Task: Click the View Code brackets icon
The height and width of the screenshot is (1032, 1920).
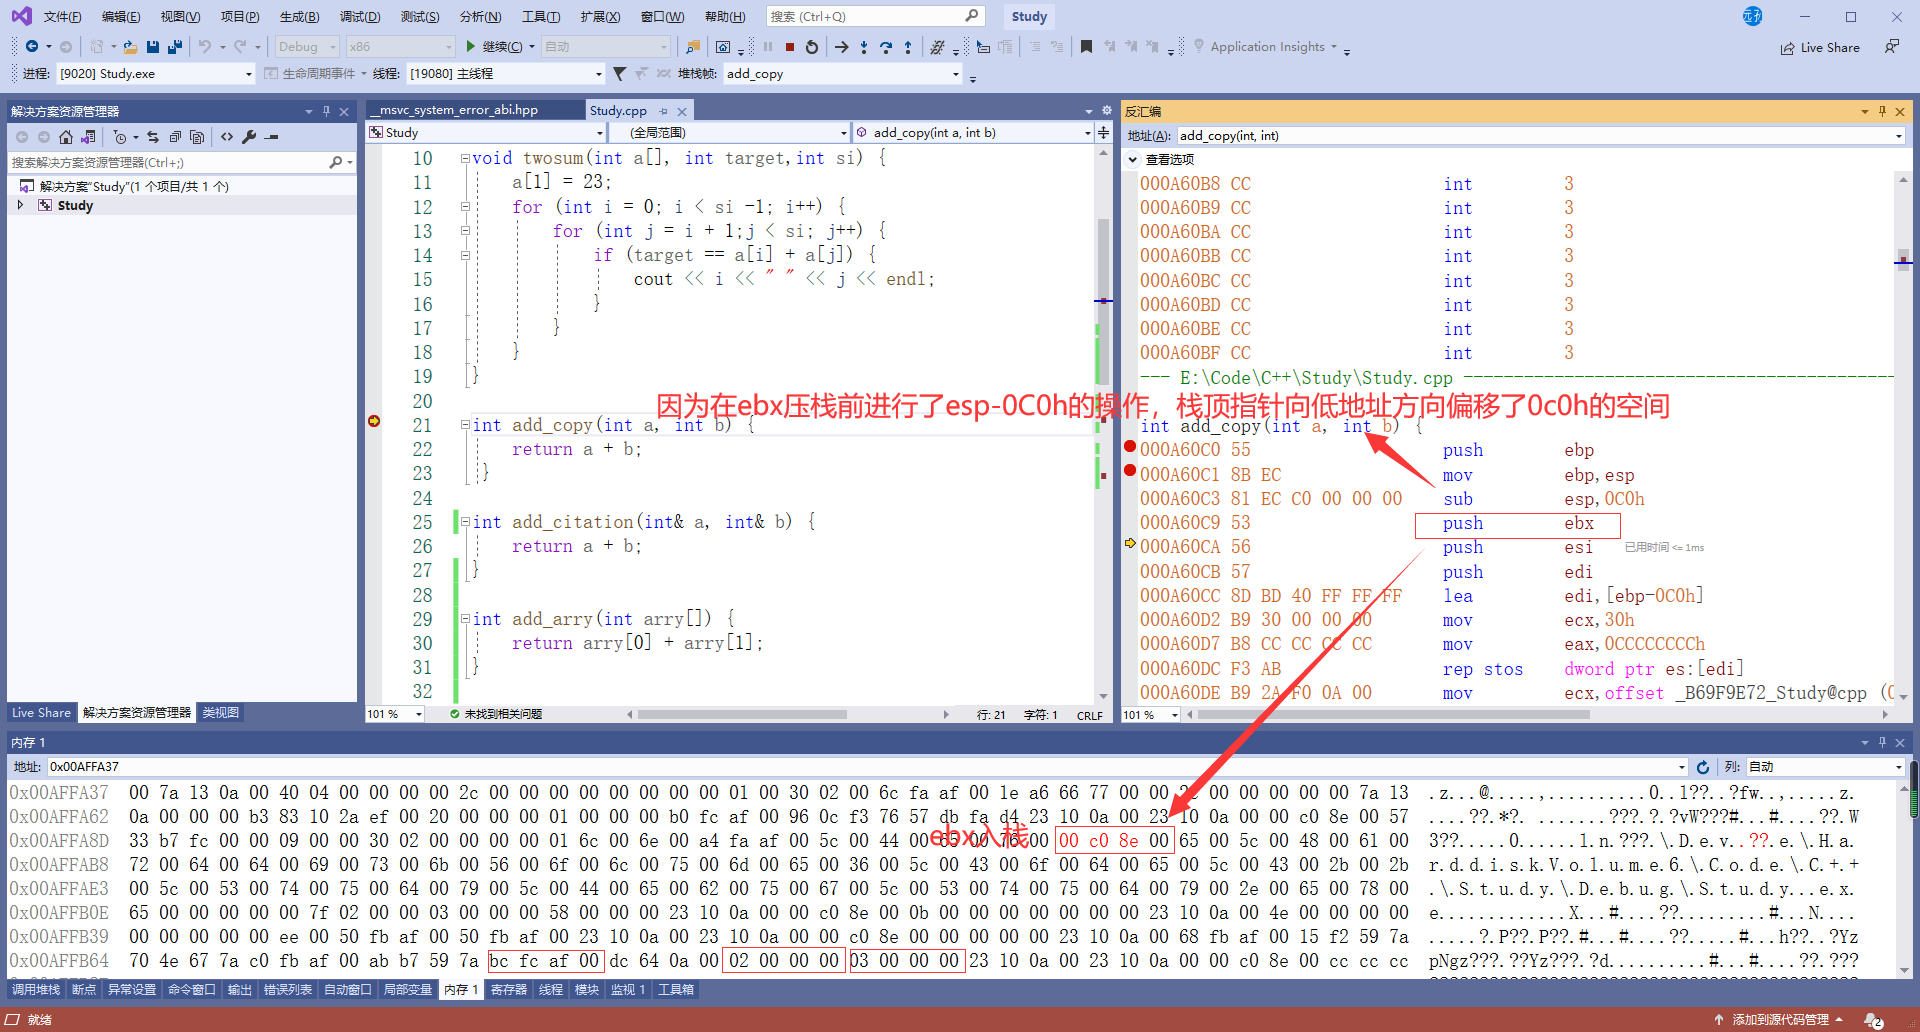Action: pyautogui.click(x=227, y=137)
